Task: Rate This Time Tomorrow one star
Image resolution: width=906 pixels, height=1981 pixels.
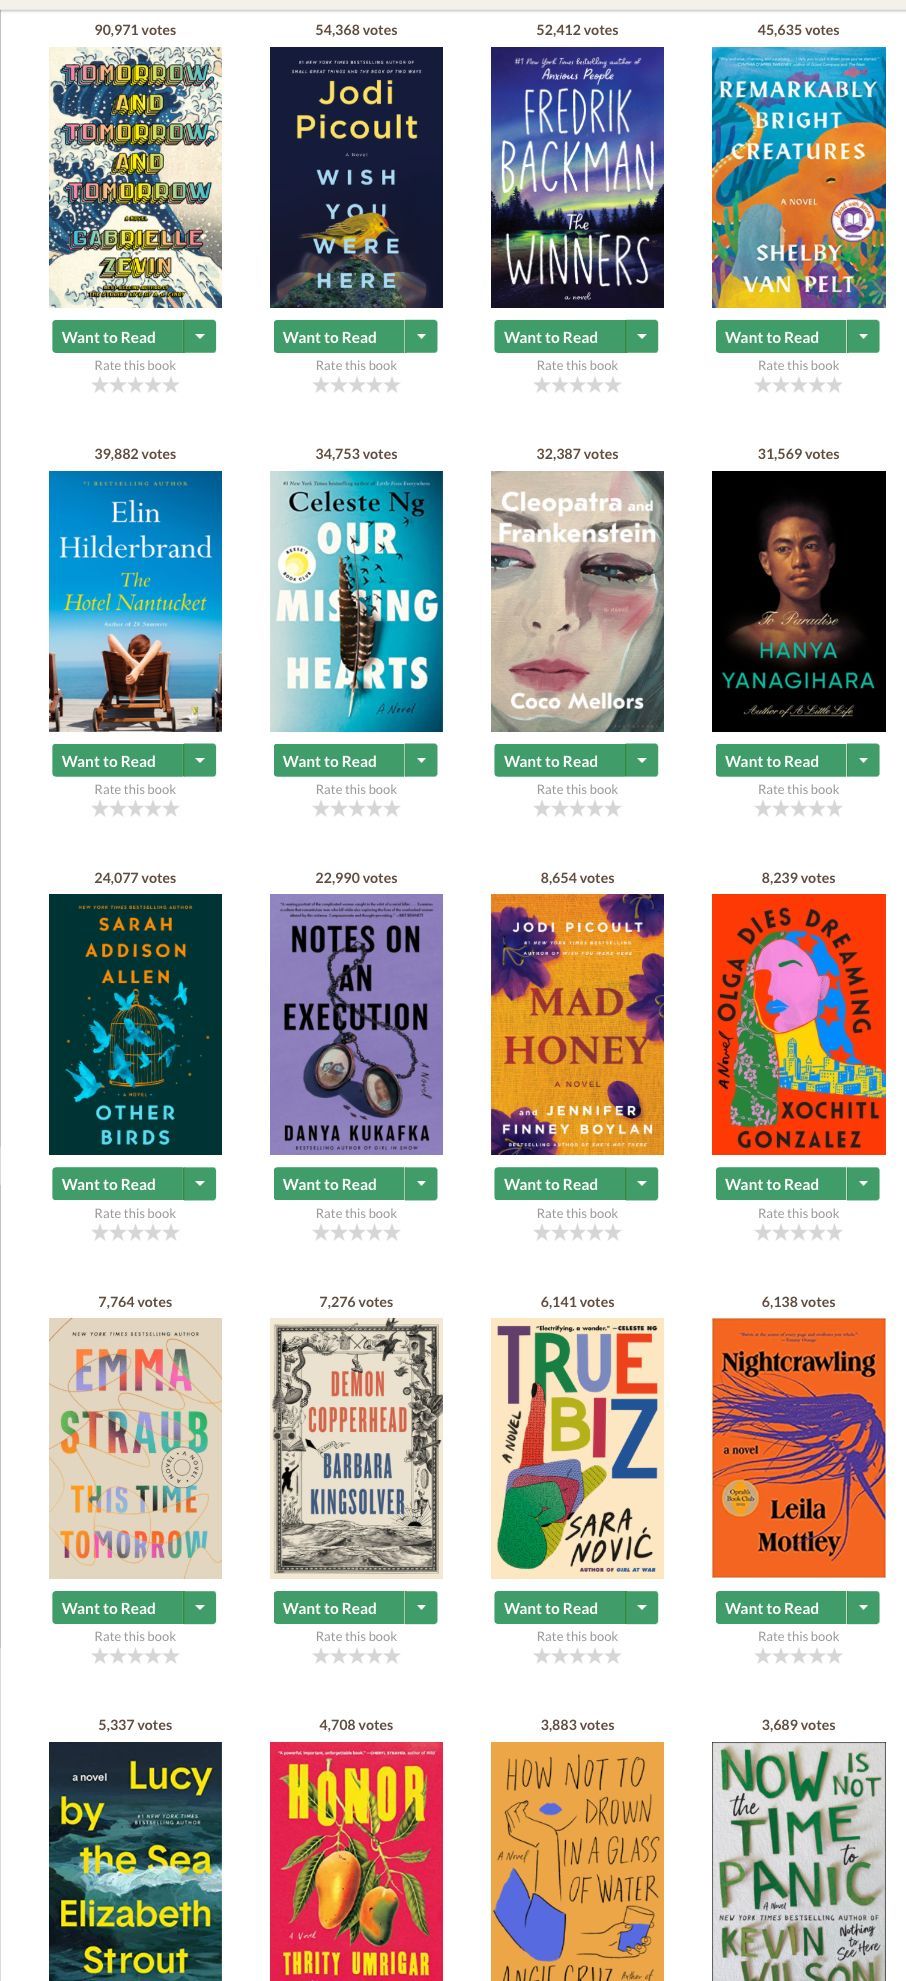Action: (x=100, y=1656)
